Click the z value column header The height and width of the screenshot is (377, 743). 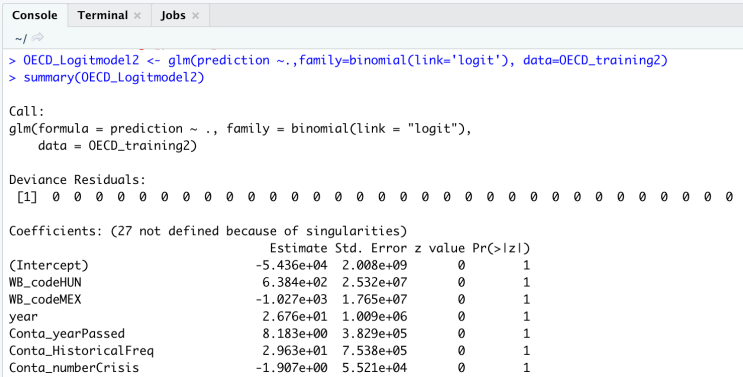click(440, 248)
